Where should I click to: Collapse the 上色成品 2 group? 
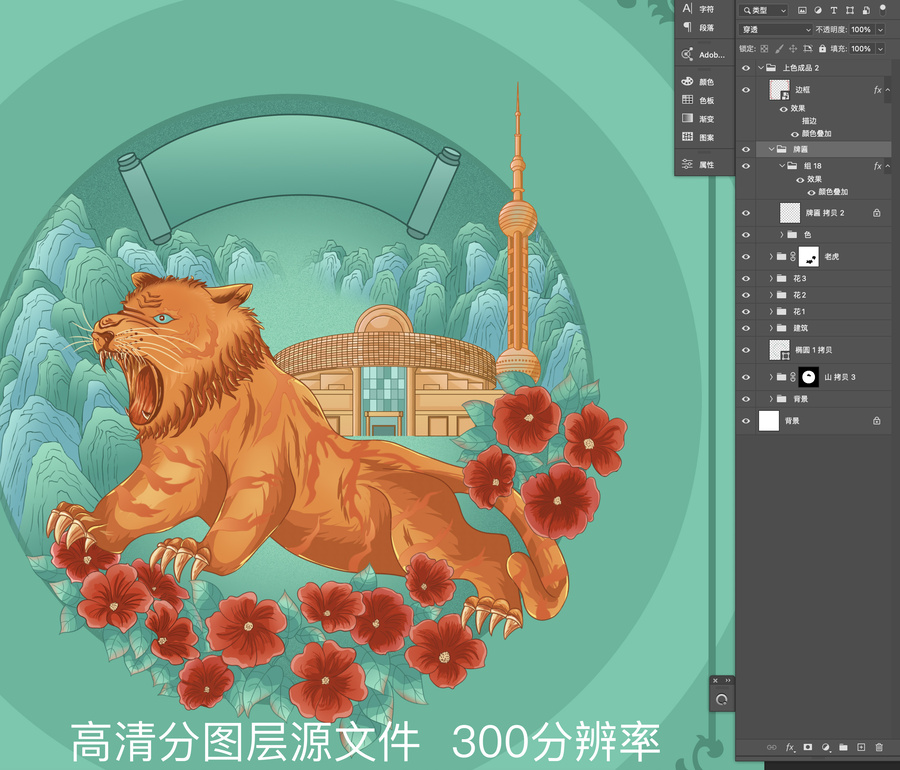[761, 68]
